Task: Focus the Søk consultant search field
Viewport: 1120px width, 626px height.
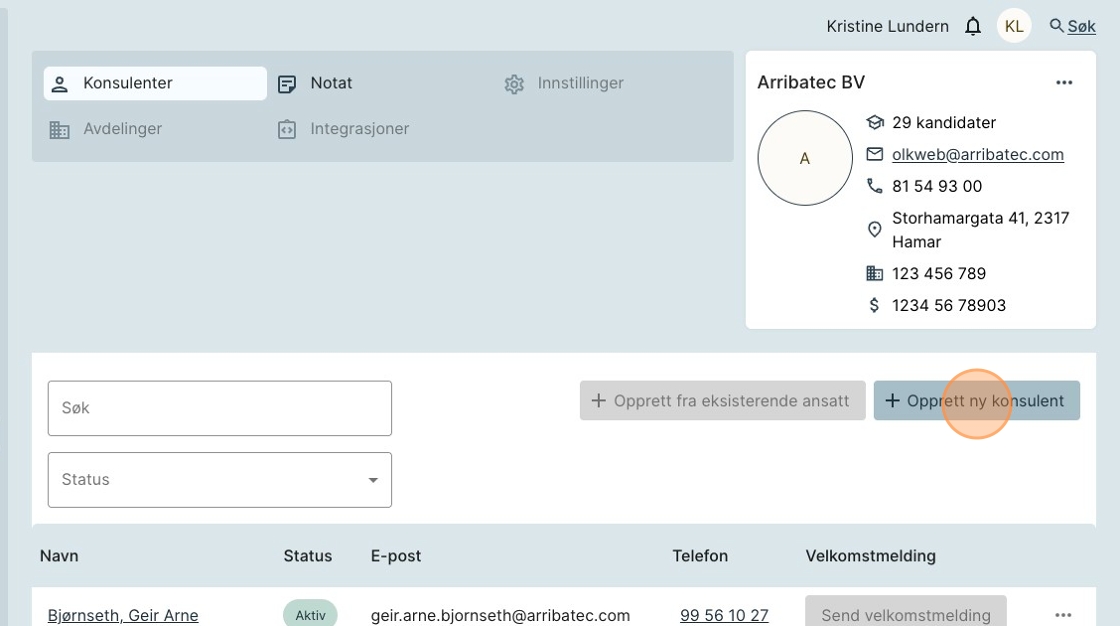Action: (x=220, y=408)
